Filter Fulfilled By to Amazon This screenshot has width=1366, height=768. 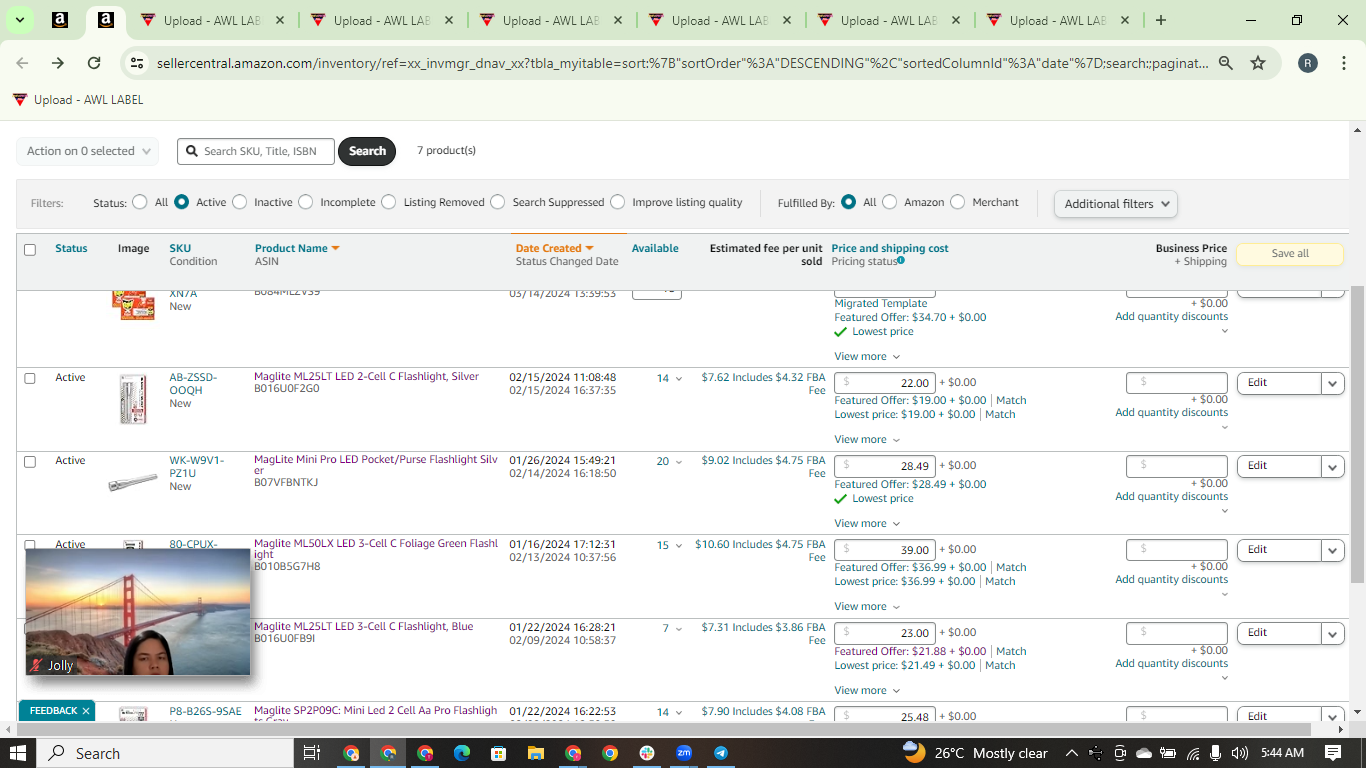[x=890, y=202]
